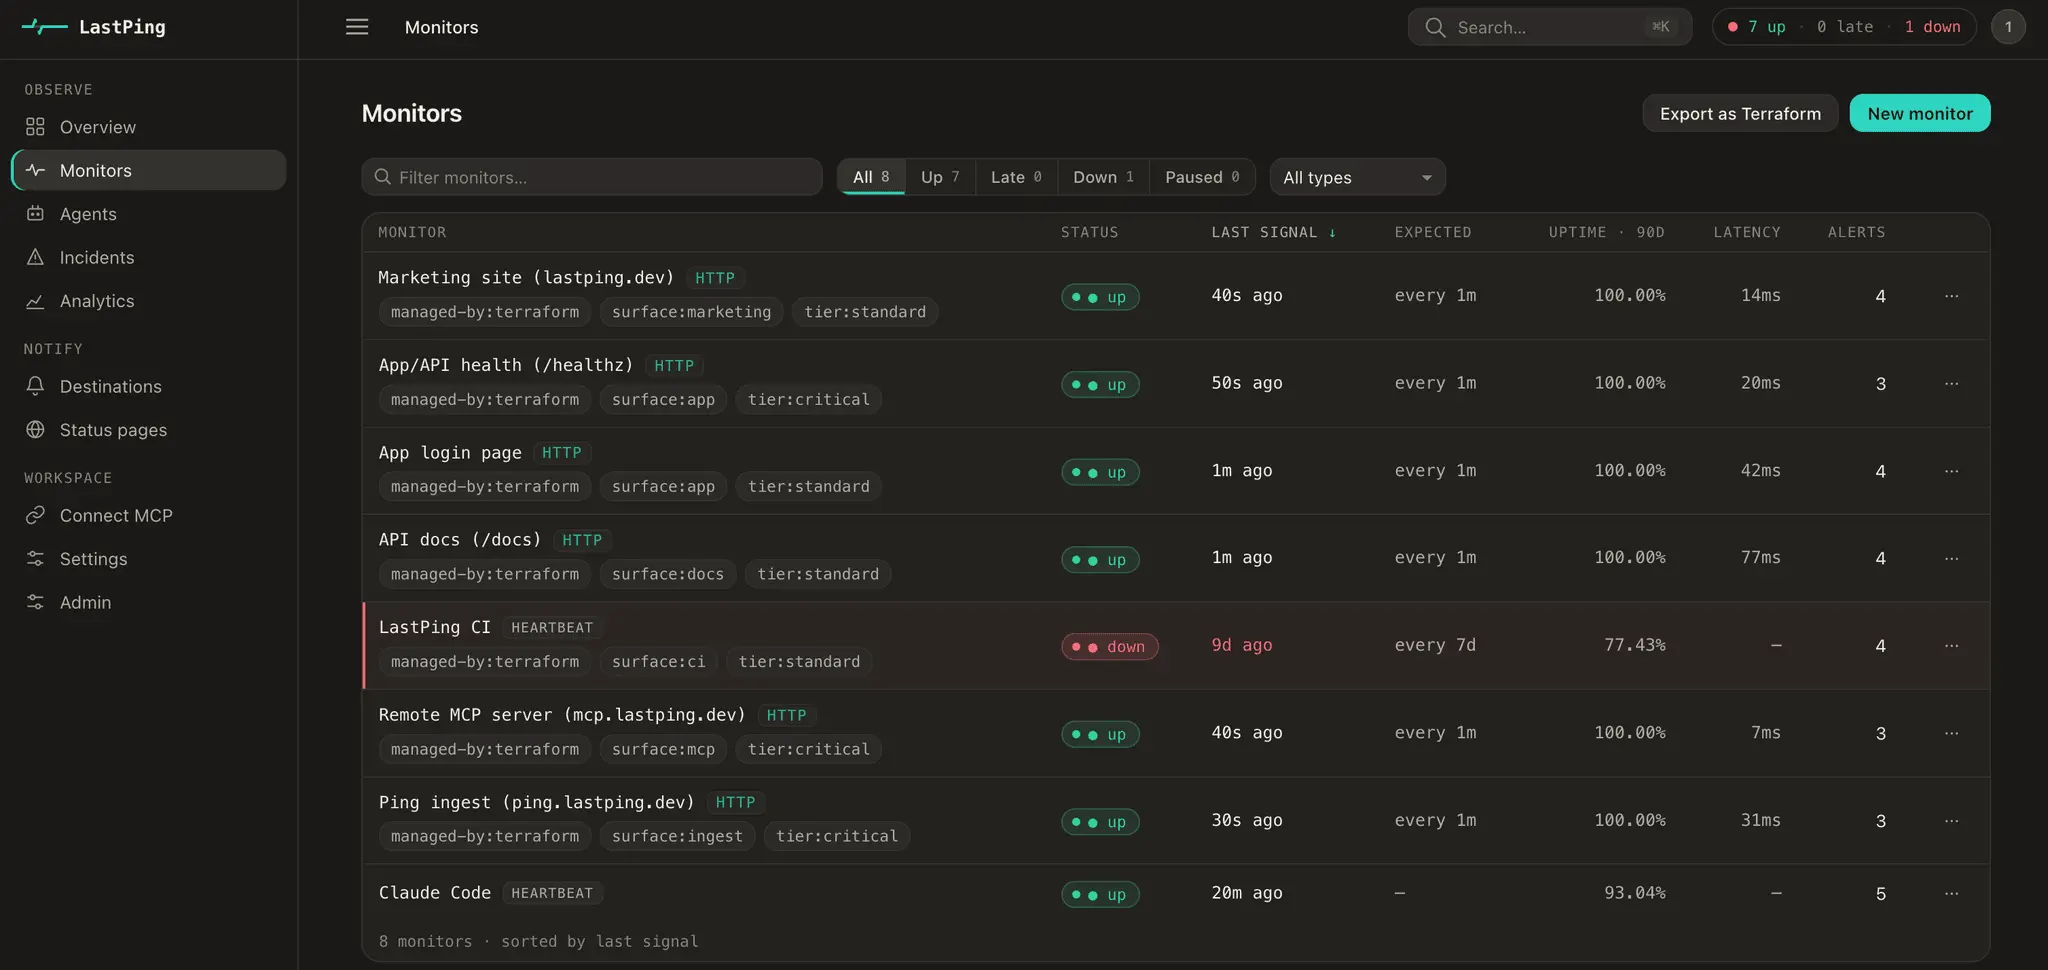The width and height of the screenshot is (2048, 970).
Task: Toggle the hamburger sidebar menu icon
Action: click(x=357, y=27)
